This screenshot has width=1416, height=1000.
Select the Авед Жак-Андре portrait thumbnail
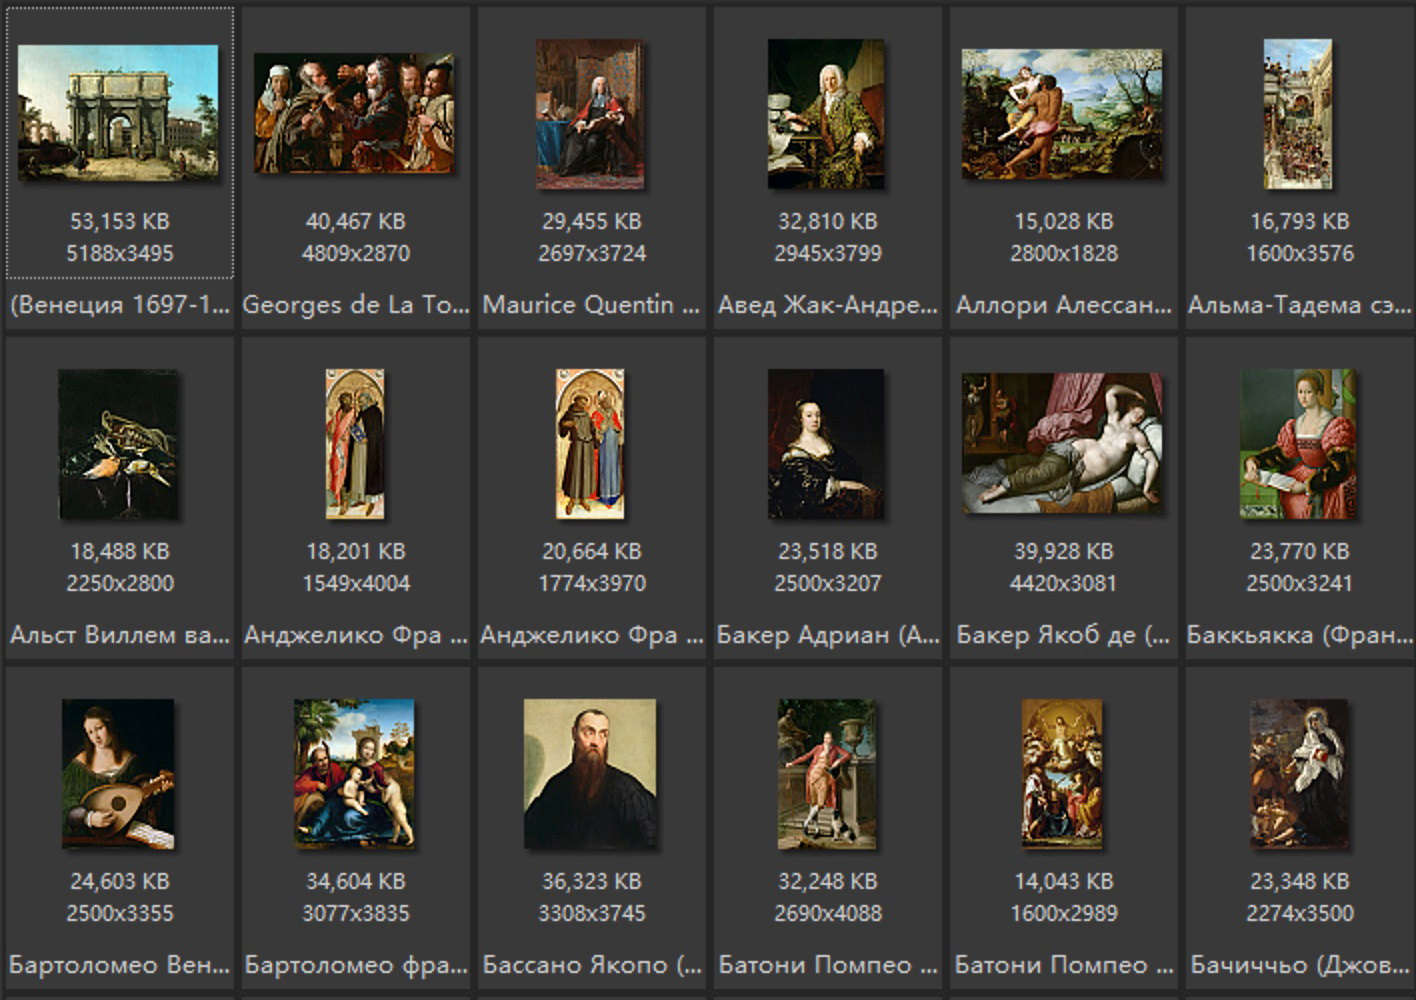click(x=826, y=114)
